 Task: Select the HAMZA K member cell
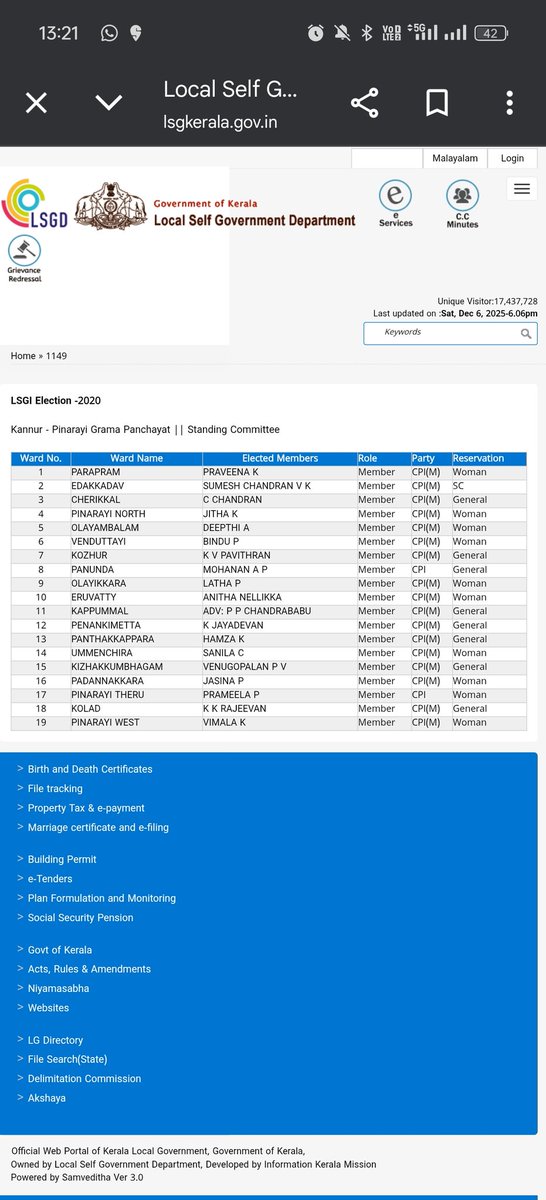(x=280, y=639)
